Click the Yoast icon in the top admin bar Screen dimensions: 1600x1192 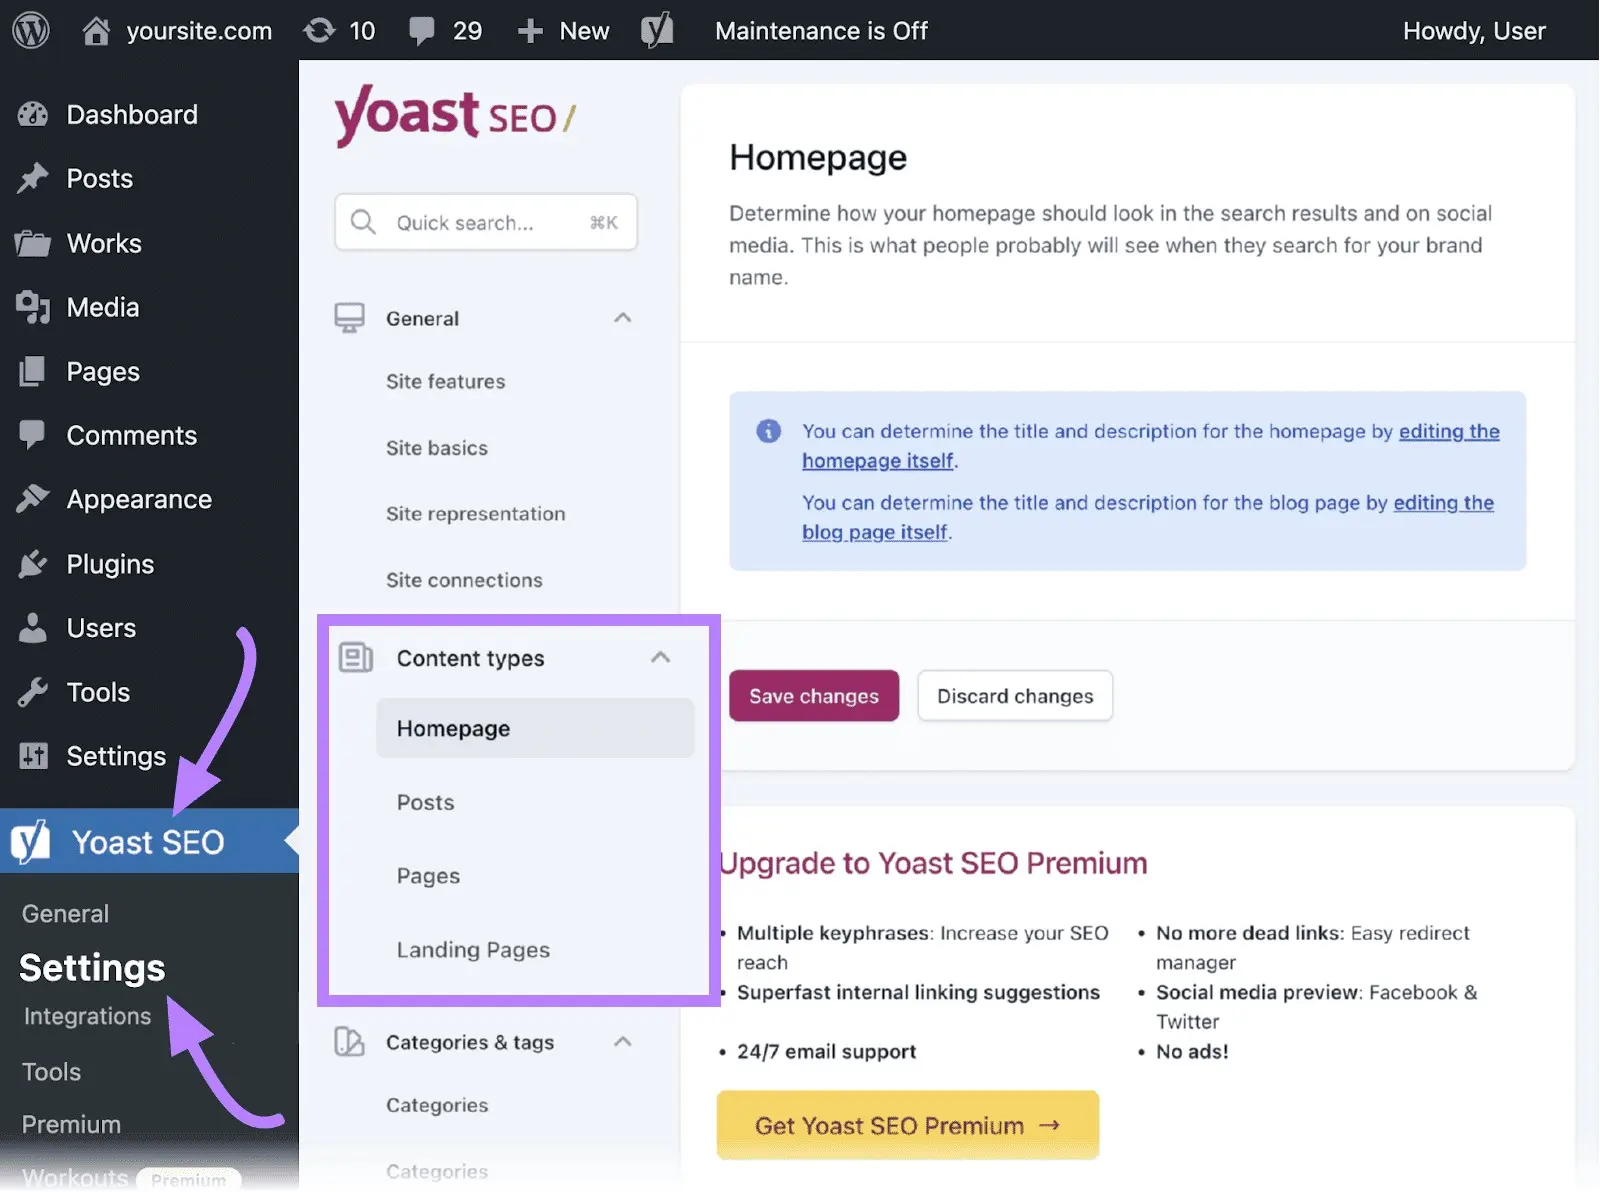click(657, 30)
